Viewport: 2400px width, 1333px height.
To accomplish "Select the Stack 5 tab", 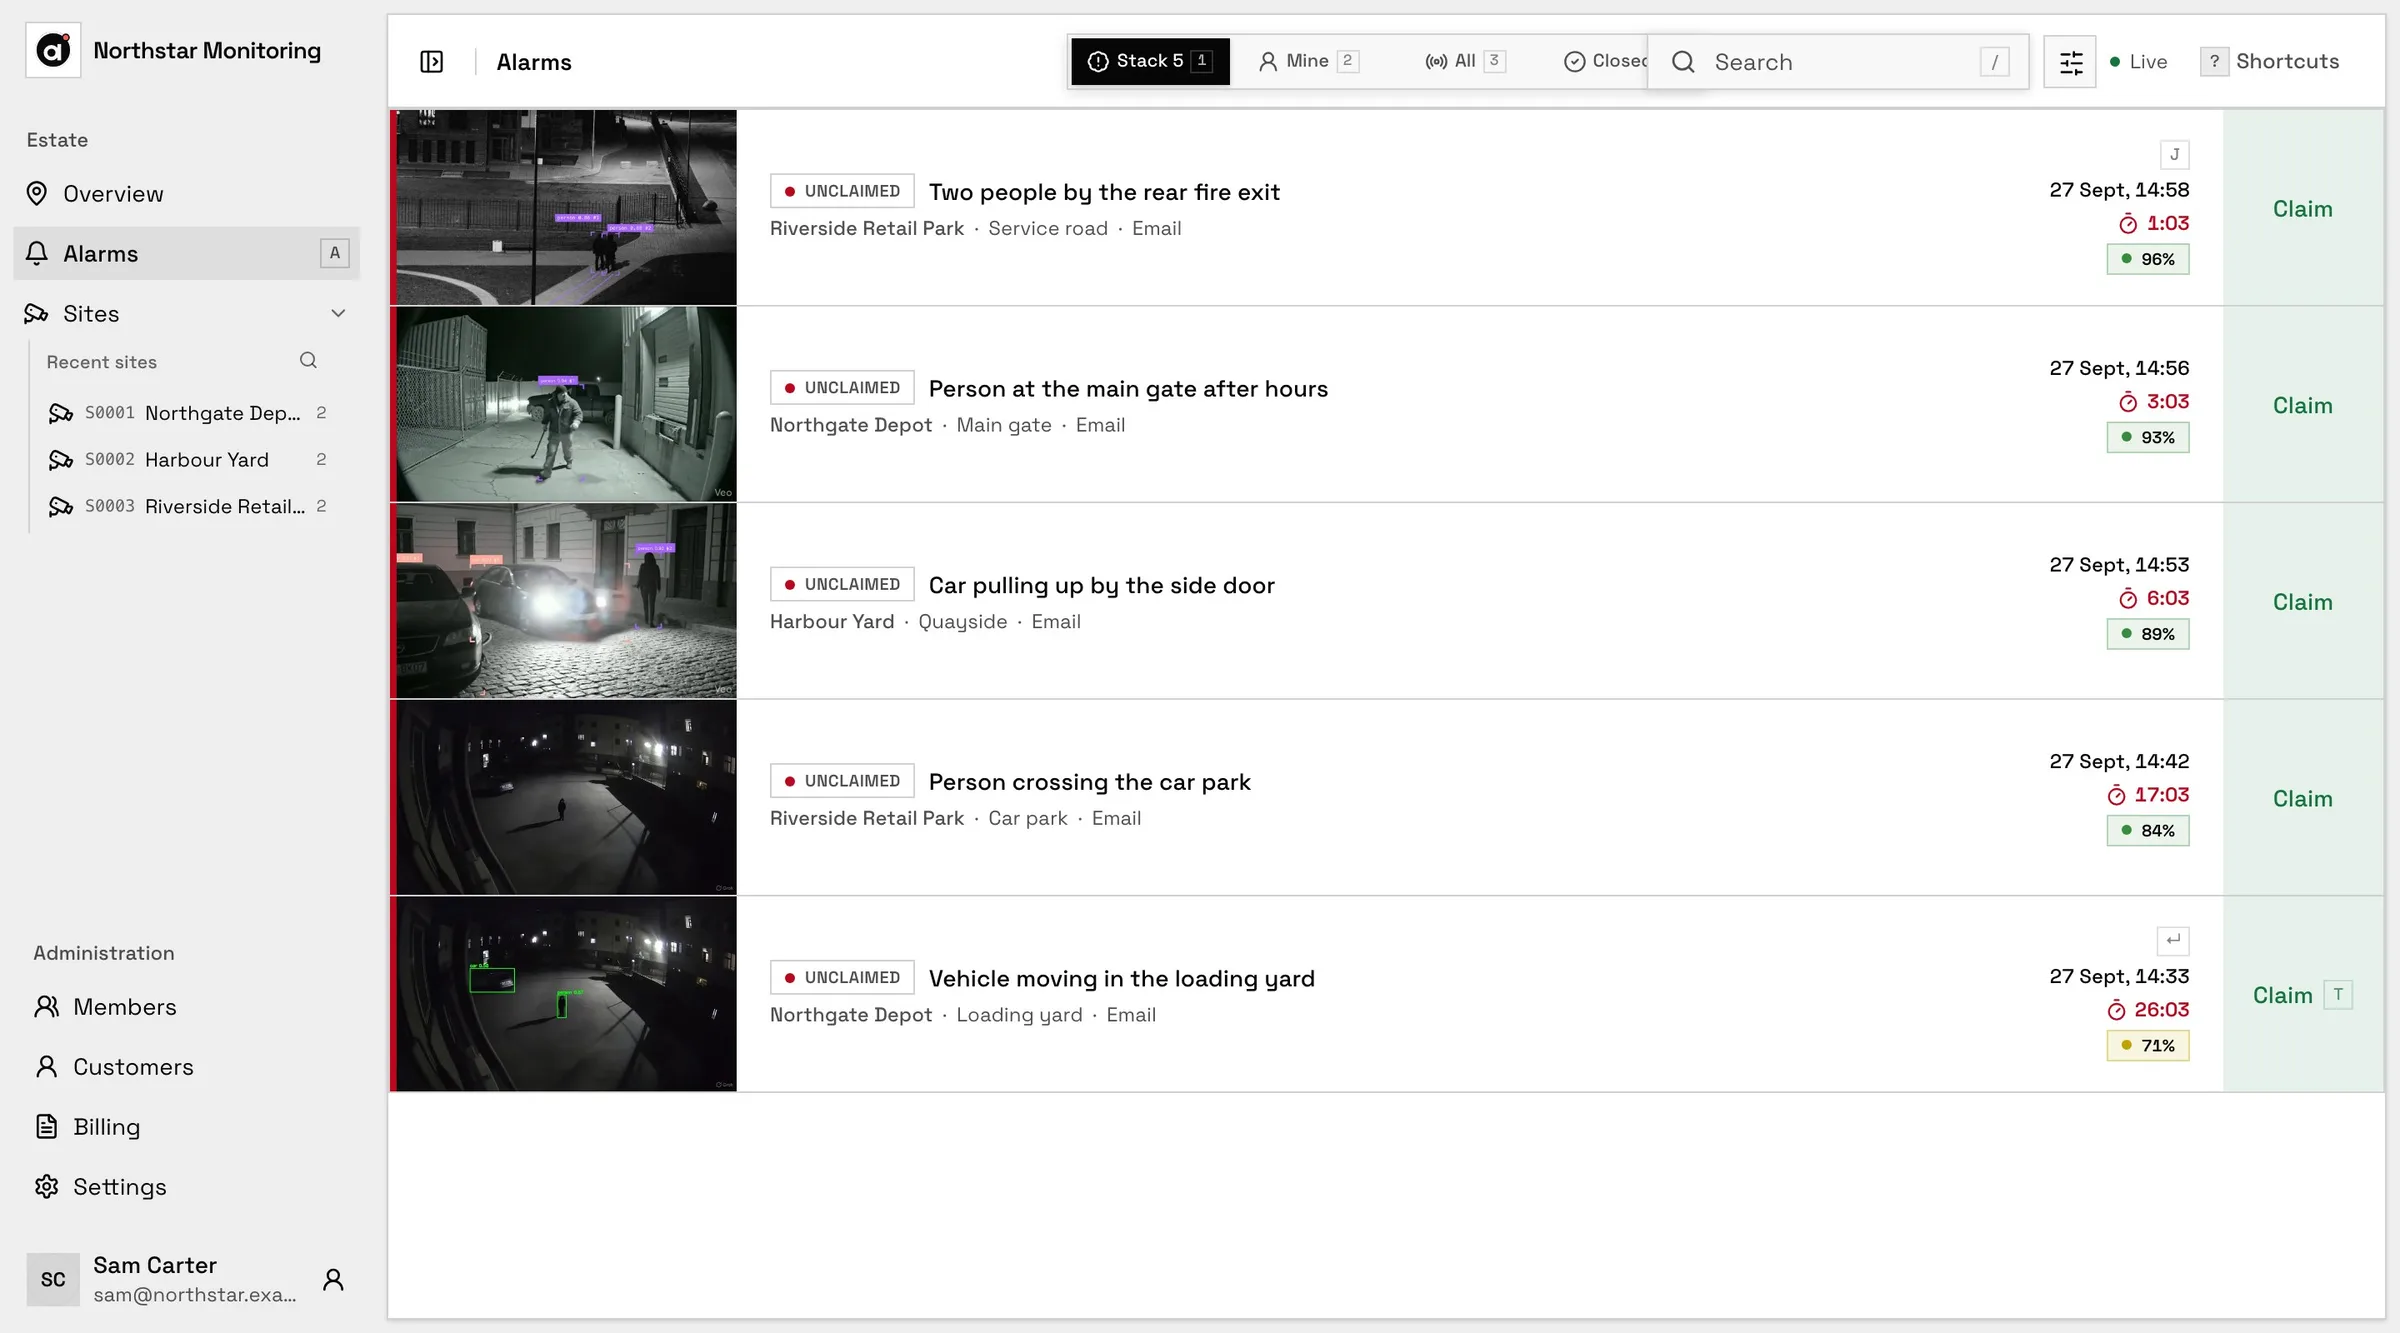I will point(1150,61).
